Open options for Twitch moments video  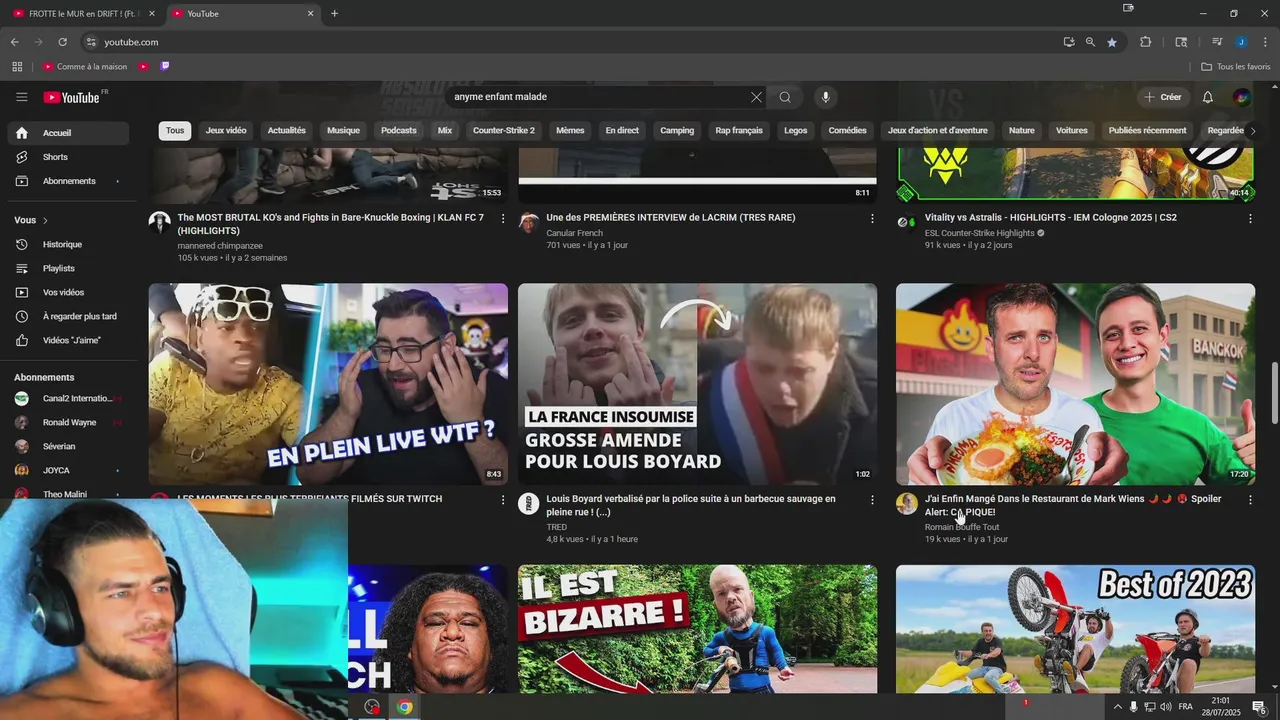(x=503, y=499)
